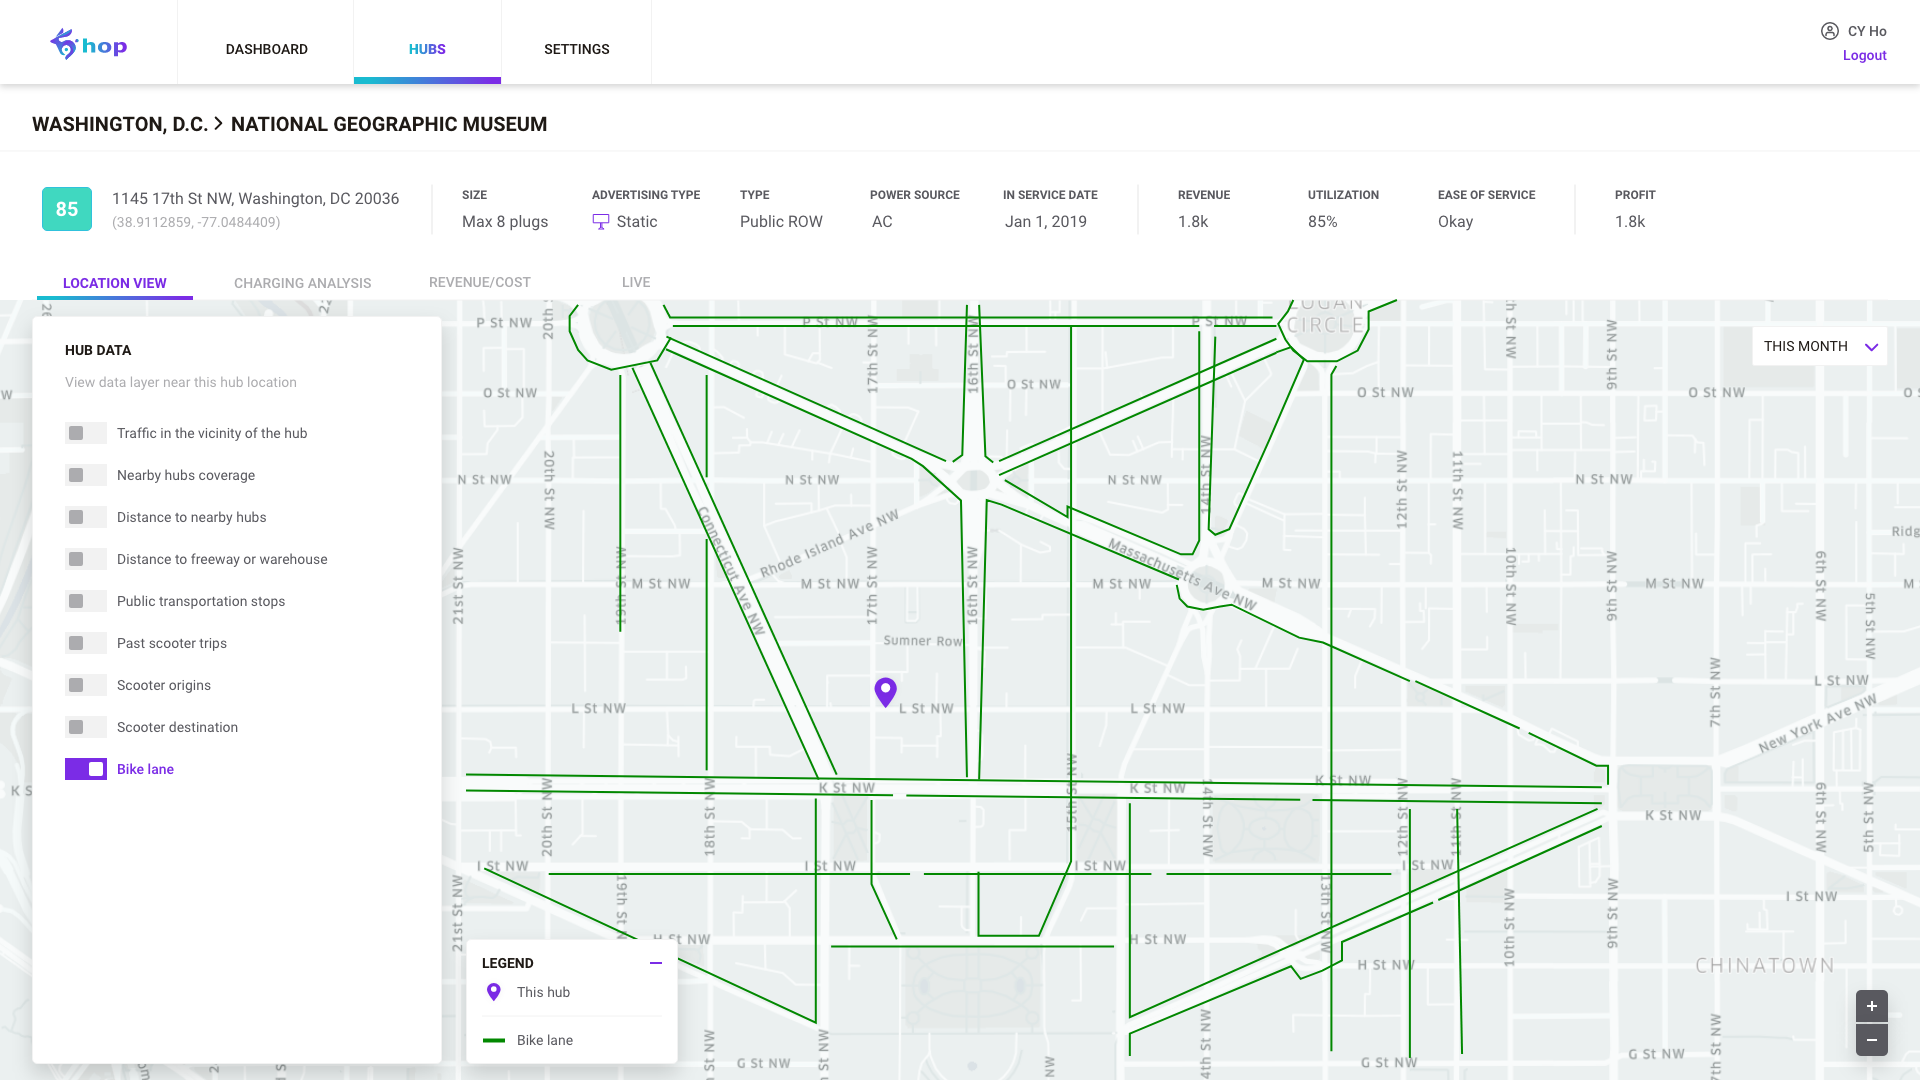Zoom out on the map
The image size is (1920, 1080).
pos(1871,1040)
